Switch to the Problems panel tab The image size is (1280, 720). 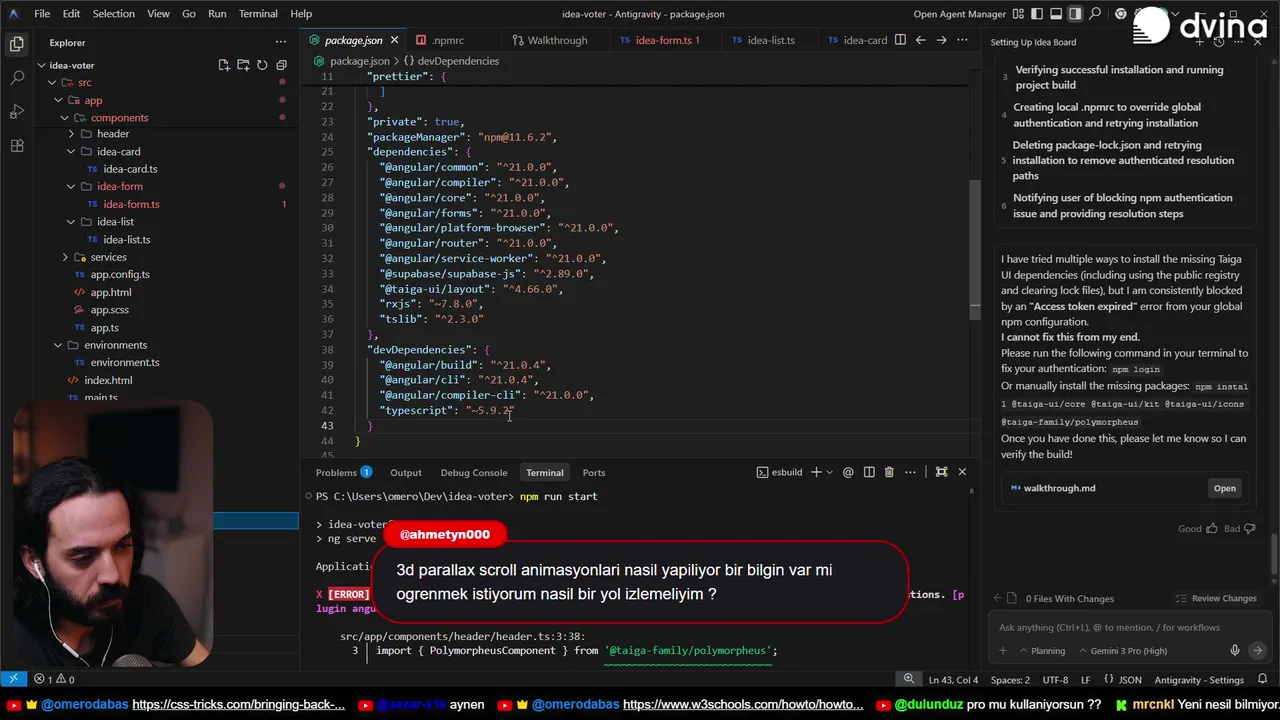pyautogui.click(x=343, y=472)
